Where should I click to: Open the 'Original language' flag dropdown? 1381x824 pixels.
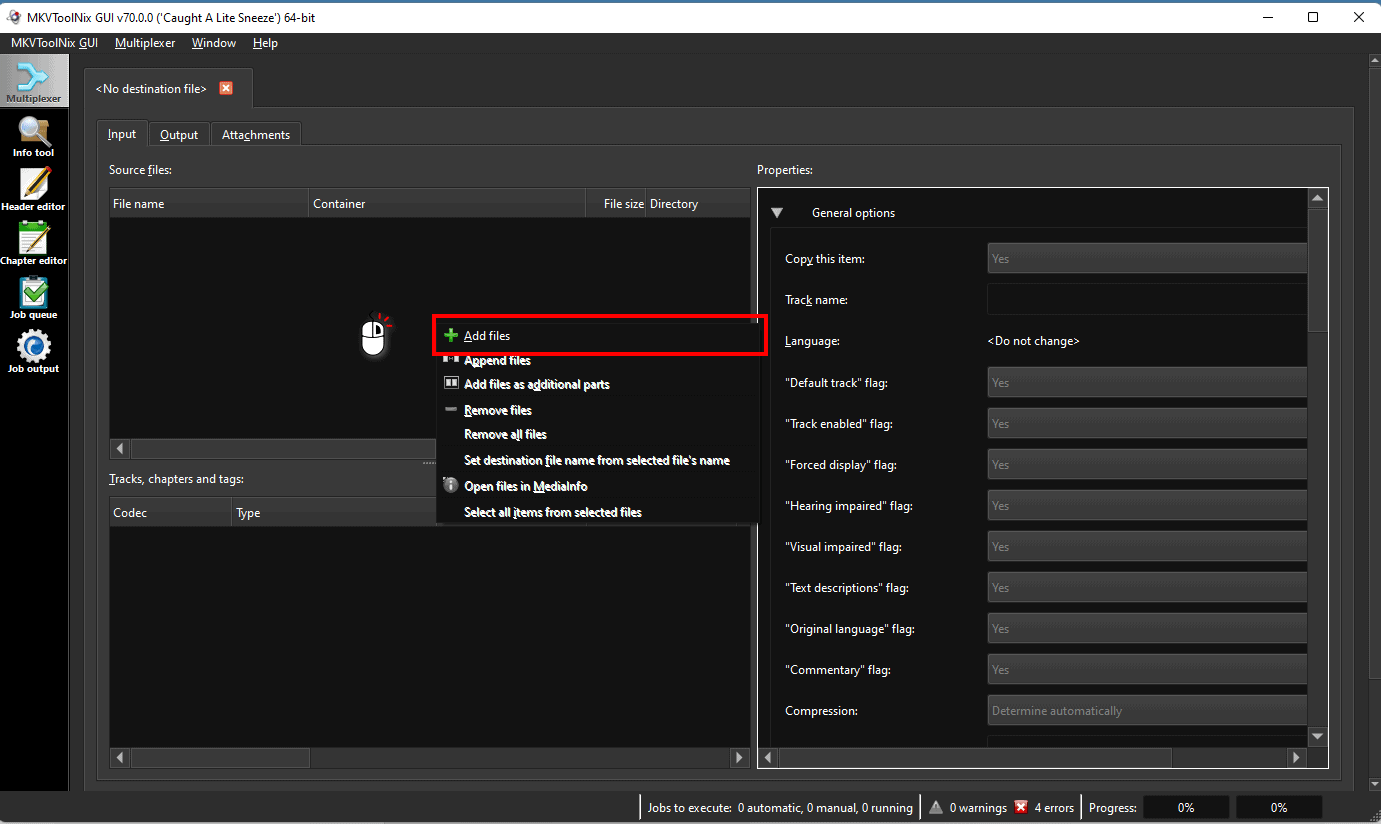pyautogui.click(x=1147, y=628)
